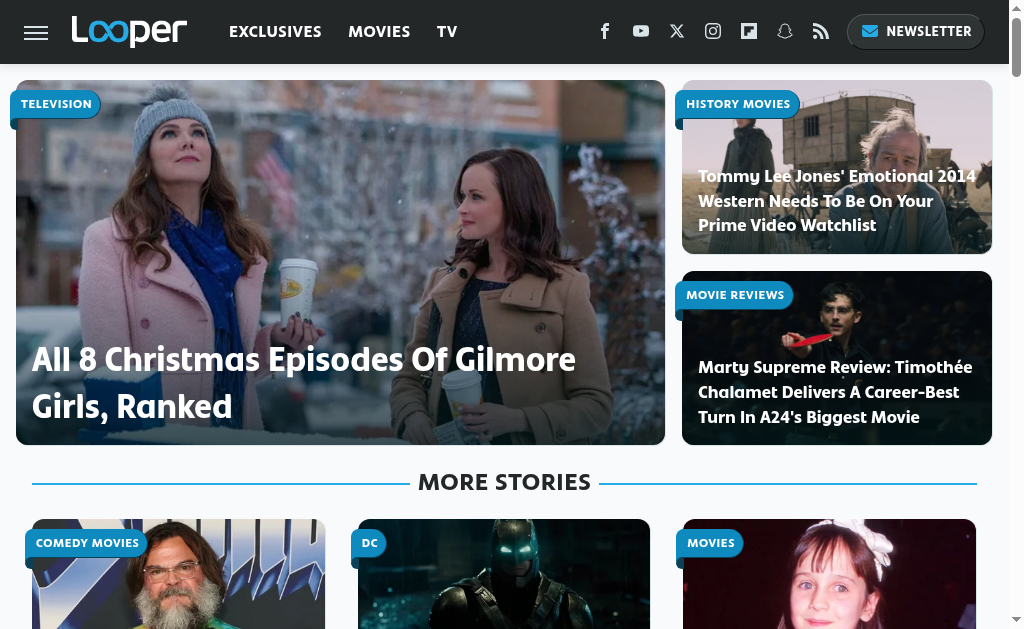Viewport: 1024px width, 629px height.
Task: Open the hamburger navigation menu
Action: 36,32
